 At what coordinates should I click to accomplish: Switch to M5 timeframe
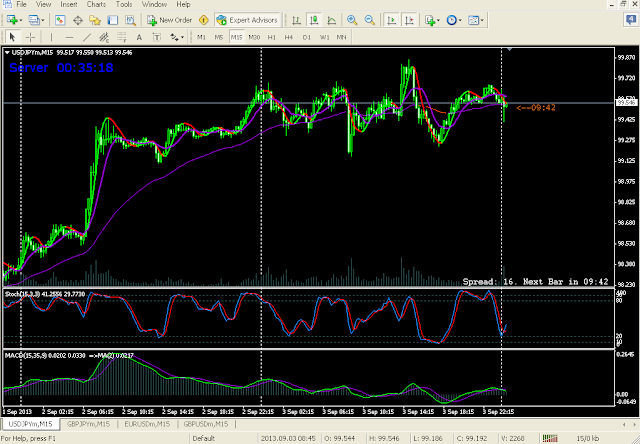point(219,37)
